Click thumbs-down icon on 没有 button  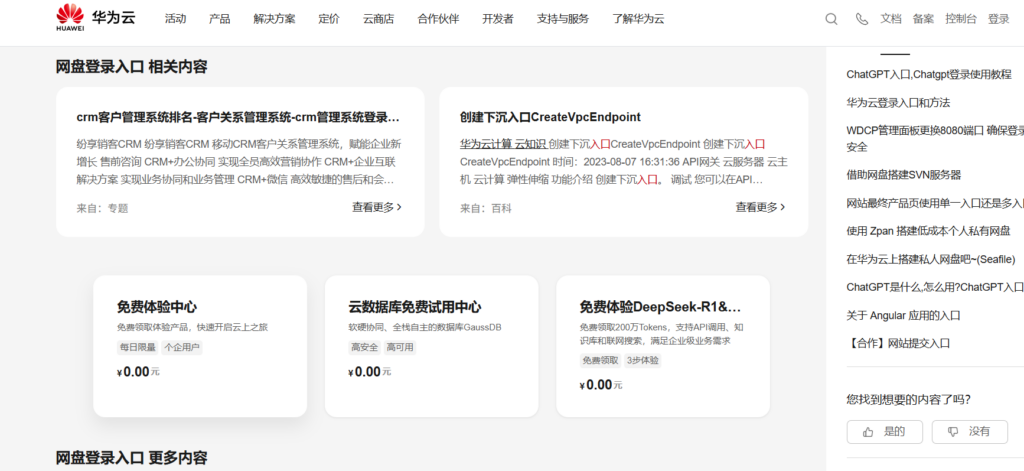[x=953, y=432]
